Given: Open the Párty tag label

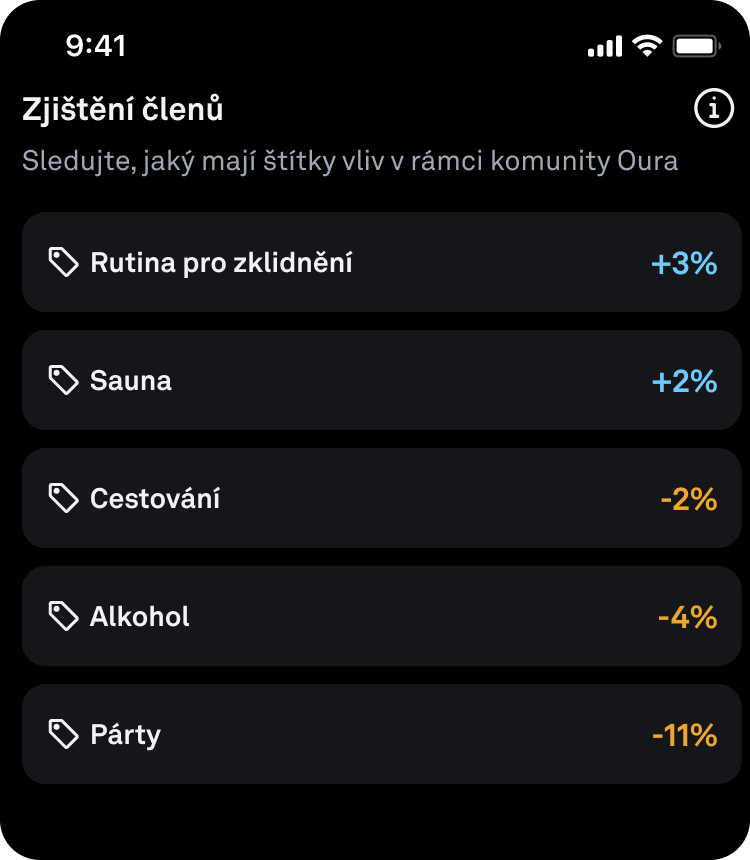Looking at the screenshot, I should (x=125, y=735).
